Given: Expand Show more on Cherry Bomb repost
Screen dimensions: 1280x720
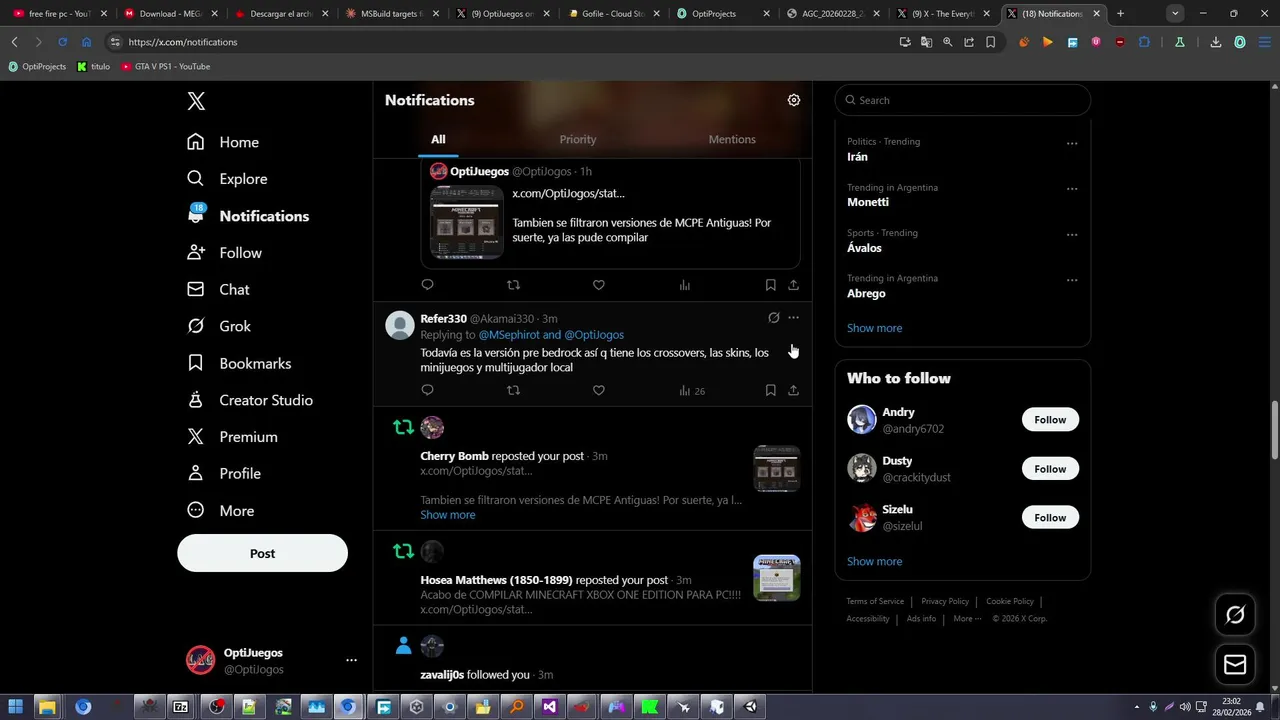Looking at the screenshot, I should (448, 515).
